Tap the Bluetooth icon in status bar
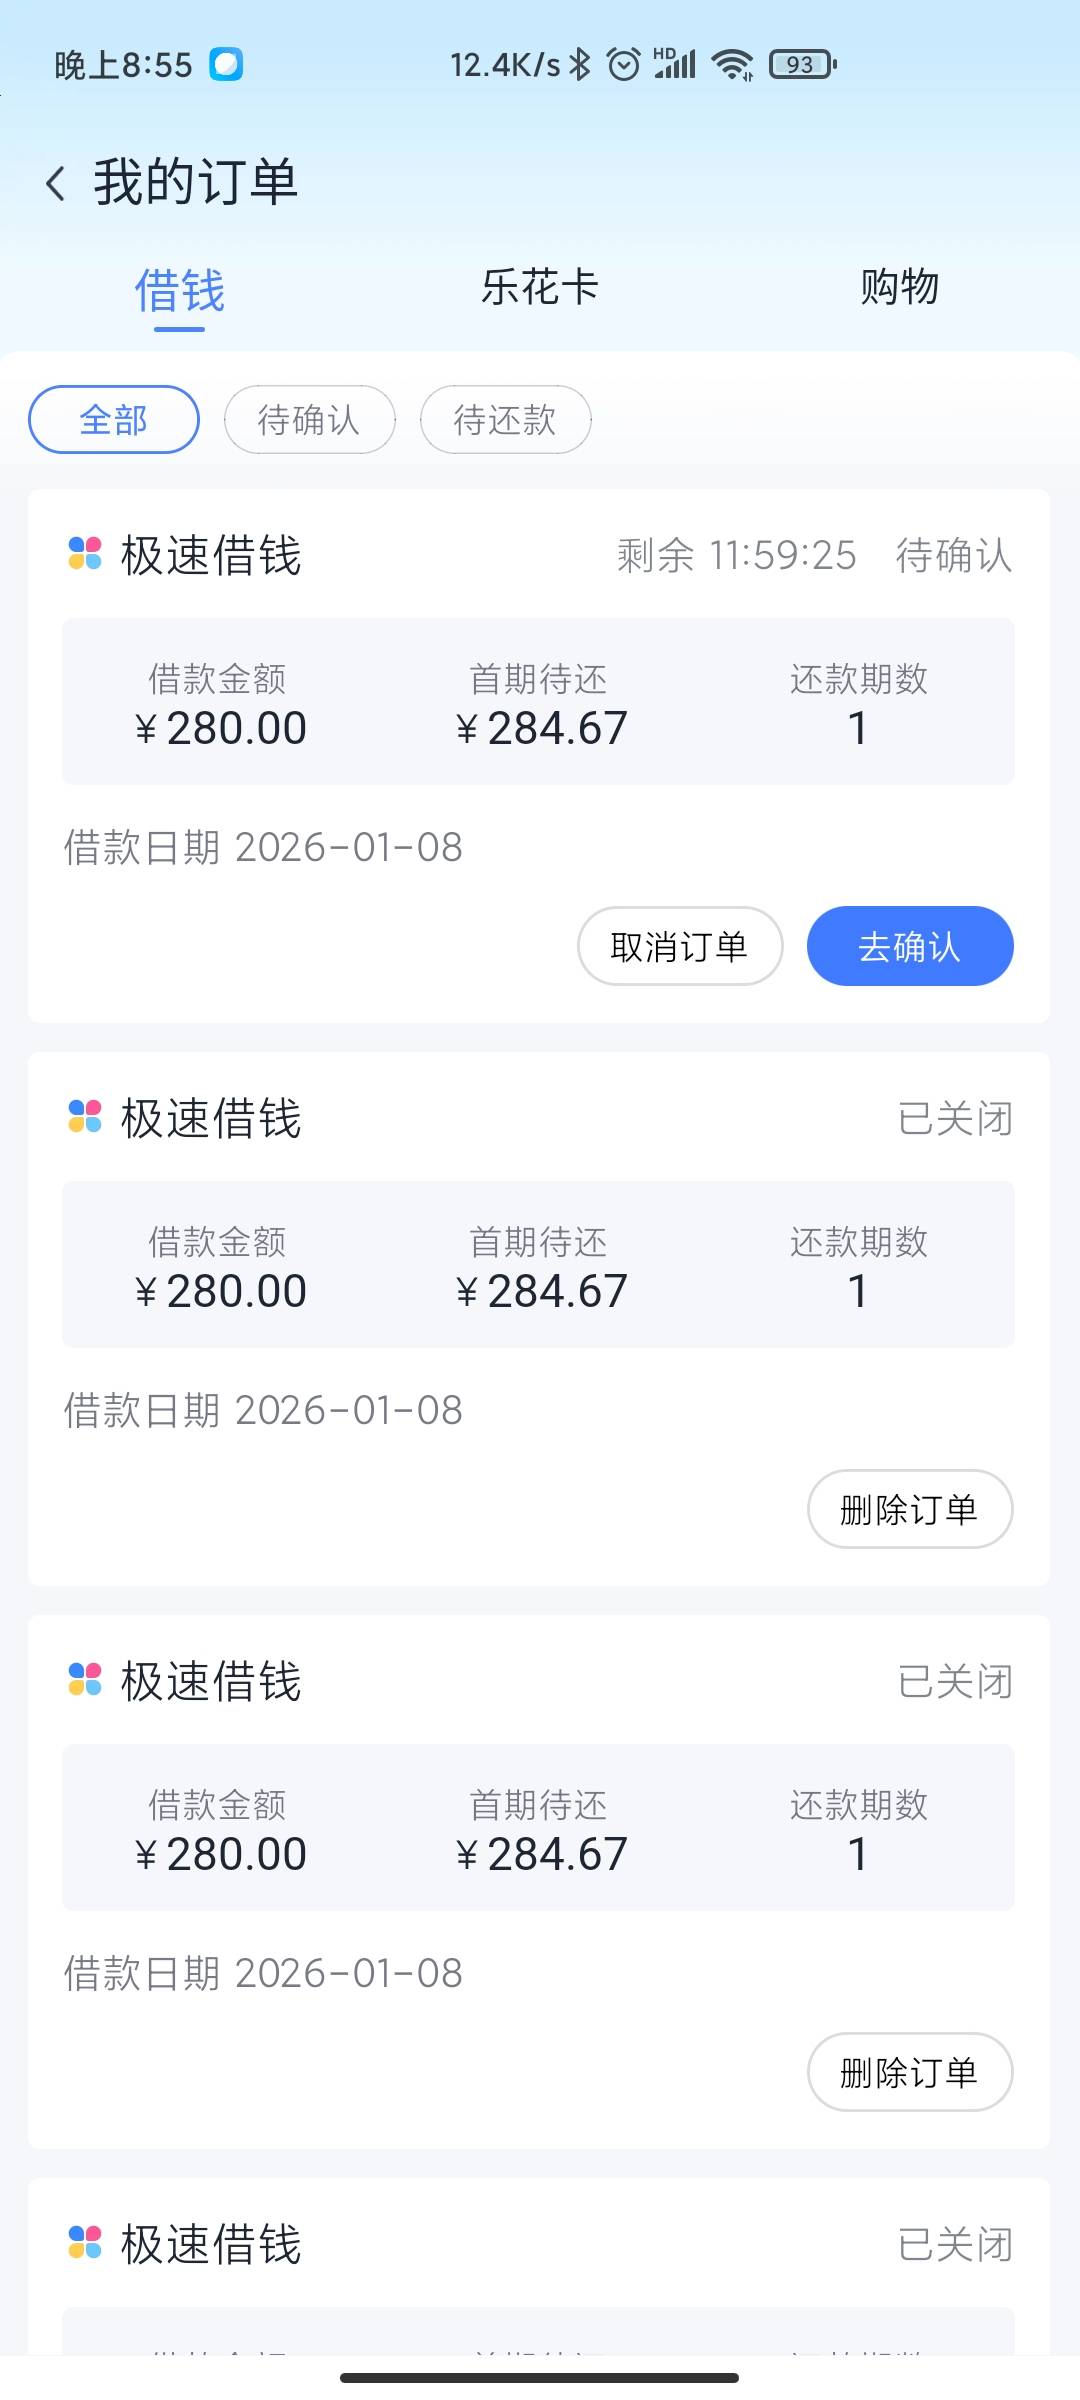 (x=580, y=65)
